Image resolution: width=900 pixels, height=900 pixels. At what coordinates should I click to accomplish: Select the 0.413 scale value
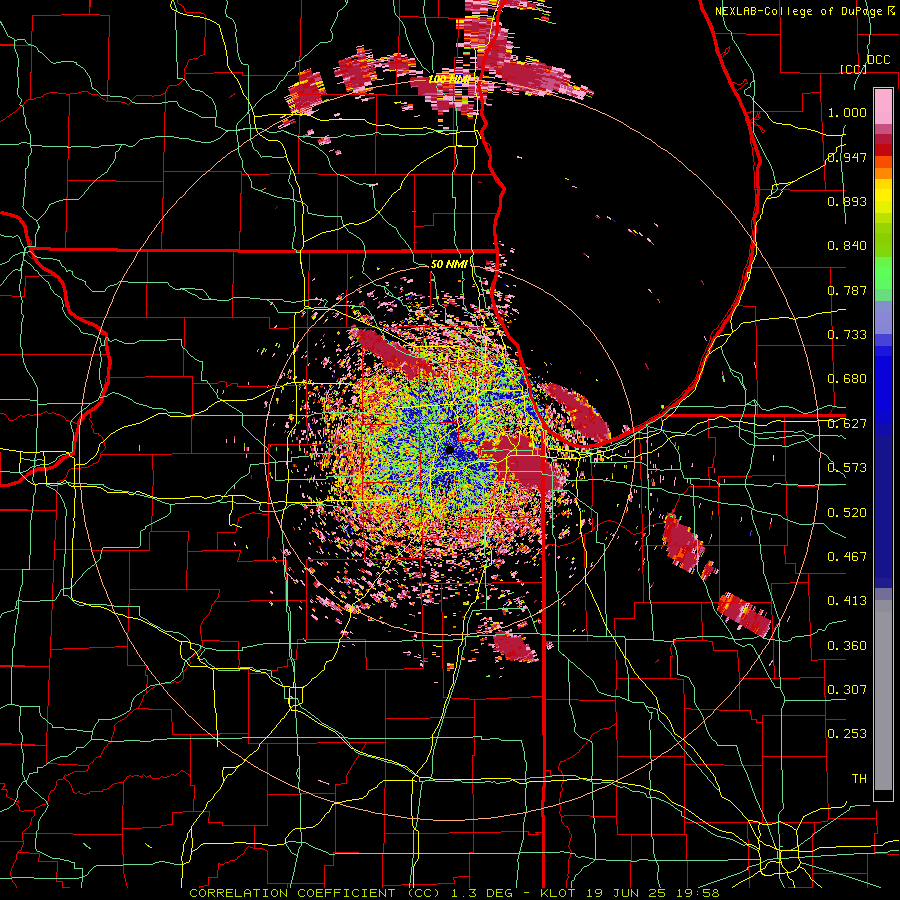[847, 601]
